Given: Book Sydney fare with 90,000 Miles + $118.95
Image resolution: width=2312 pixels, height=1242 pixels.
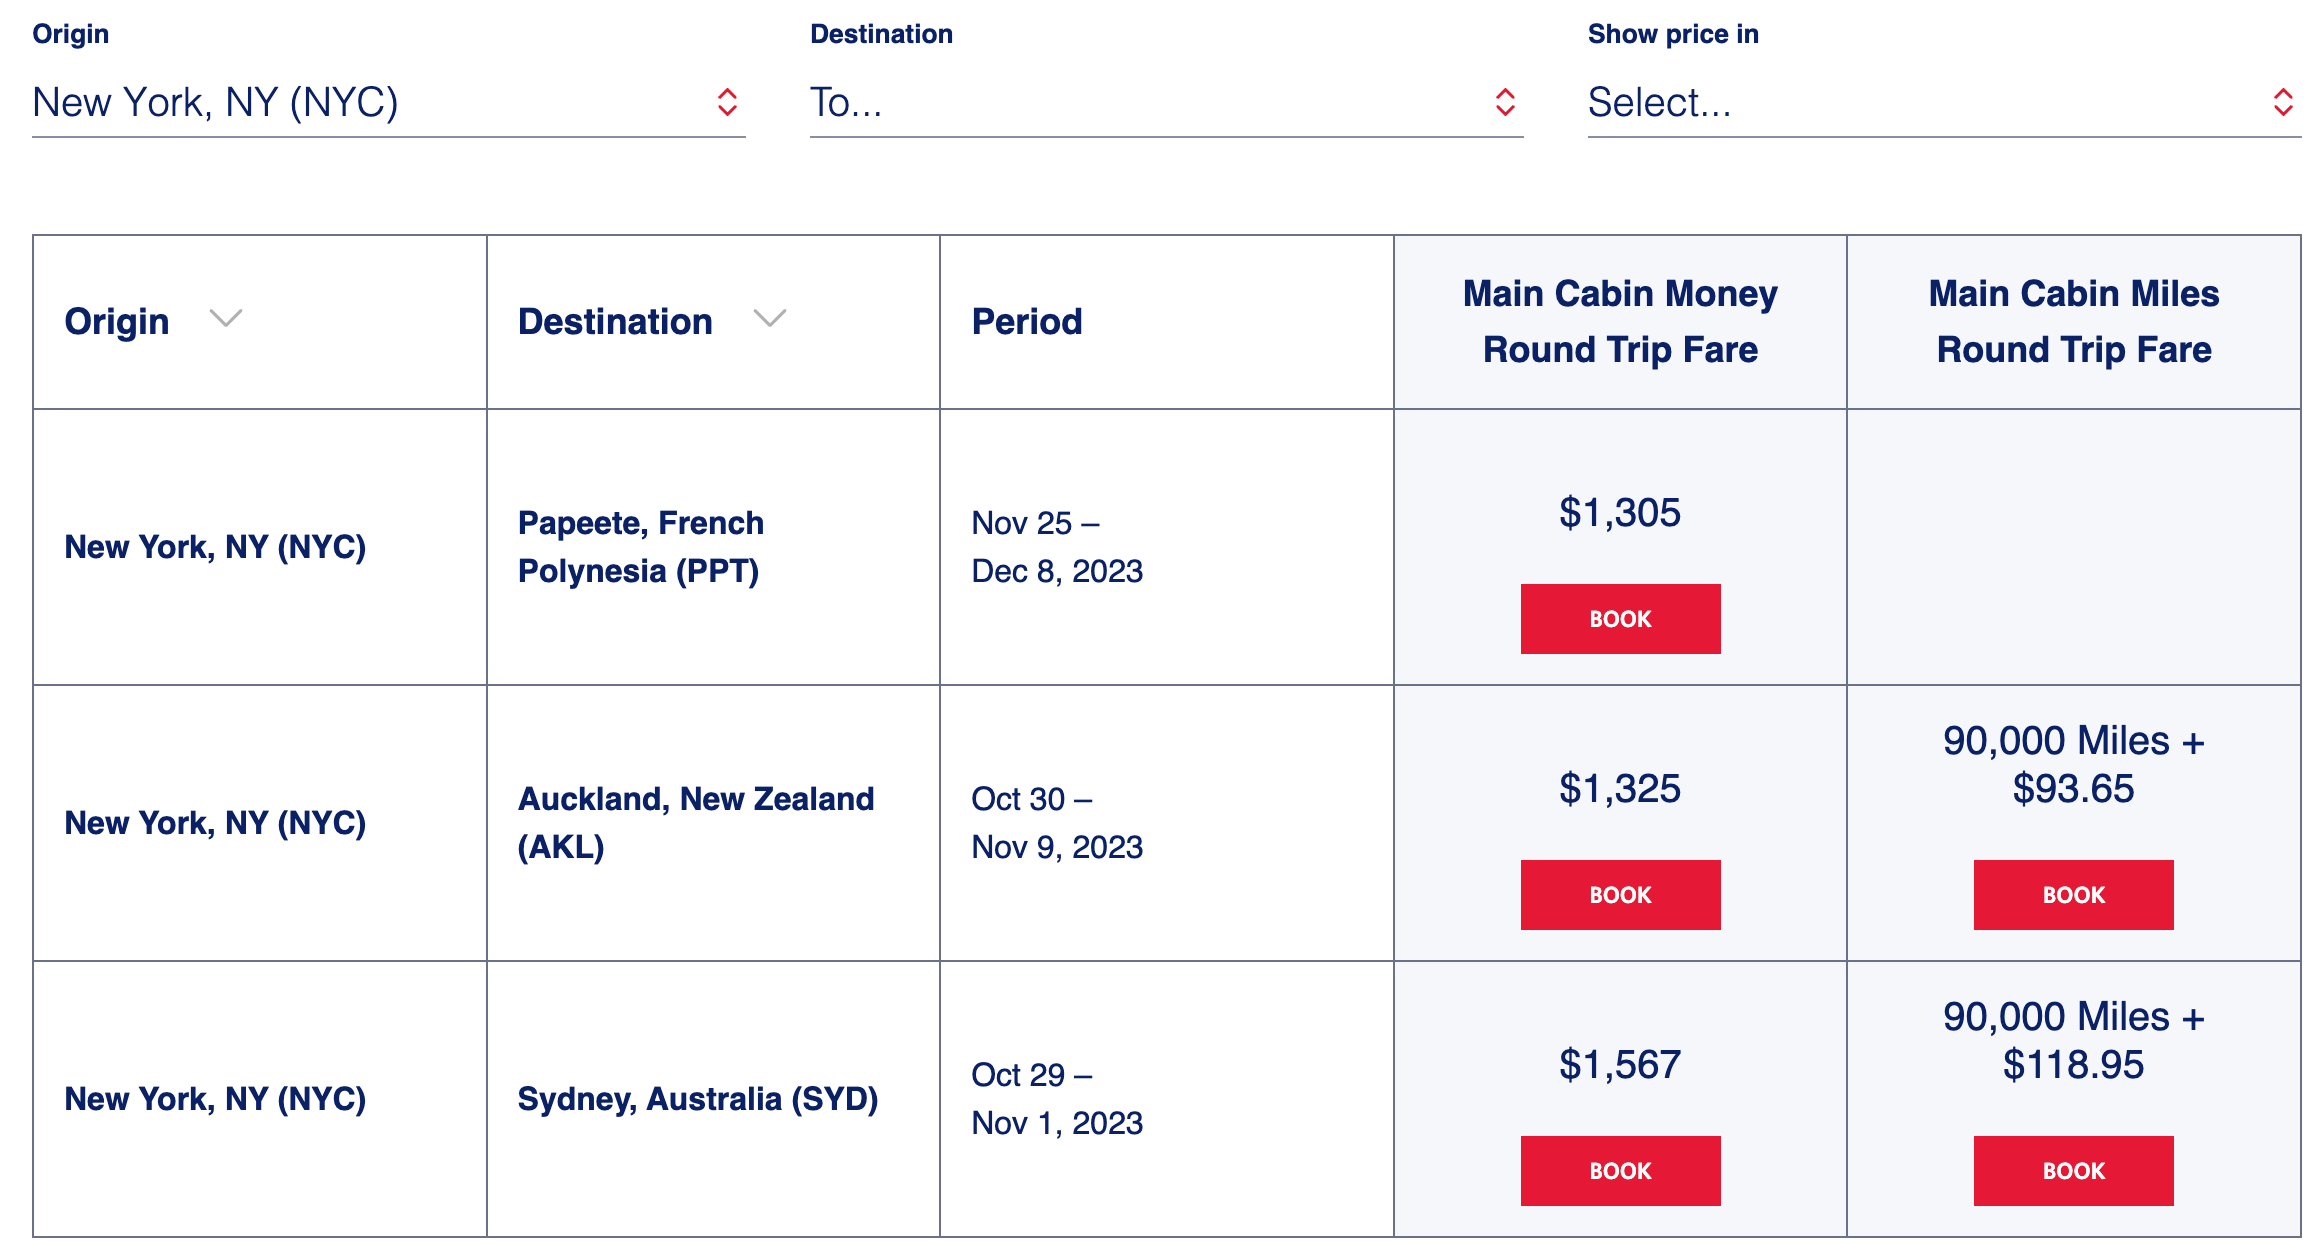Looking at the screenshot, I should tap(2073, 1171).
